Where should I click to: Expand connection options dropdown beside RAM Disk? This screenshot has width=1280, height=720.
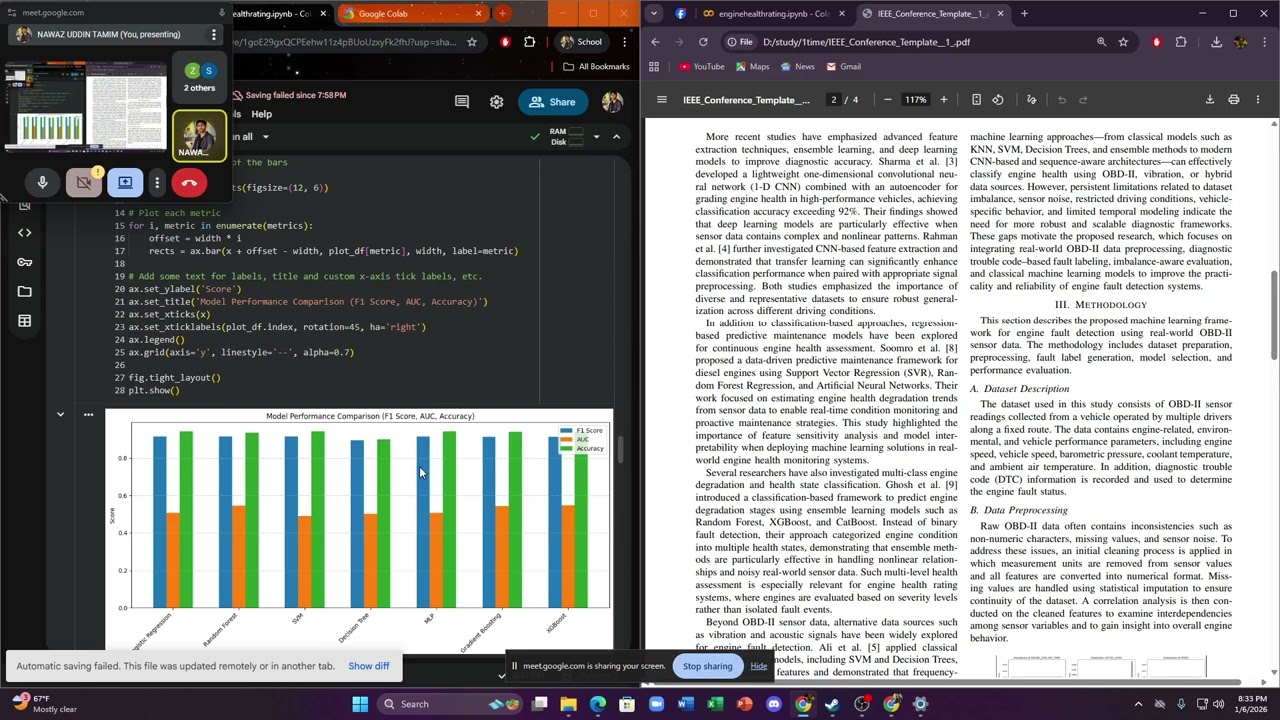pyautogui.click(x=596, y=137)
